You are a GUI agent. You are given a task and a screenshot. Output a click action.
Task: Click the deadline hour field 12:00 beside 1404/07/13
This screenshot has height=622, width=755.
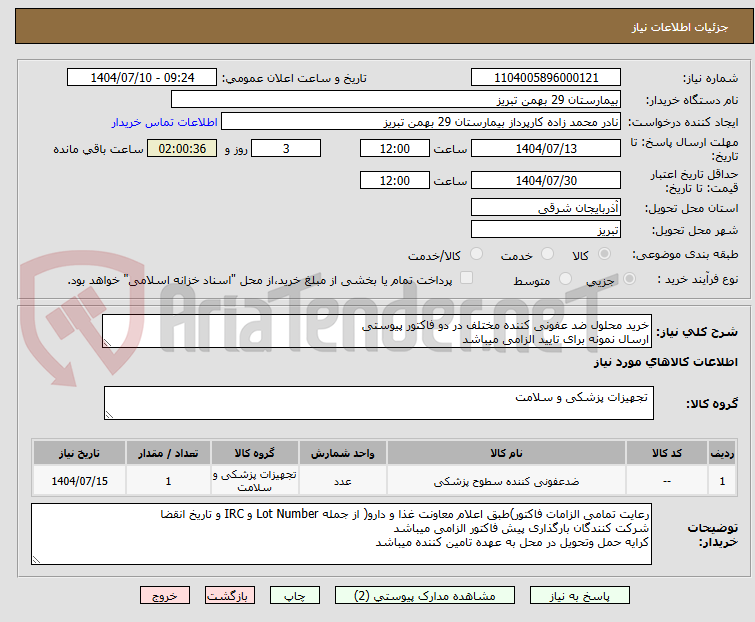[395, 148]
